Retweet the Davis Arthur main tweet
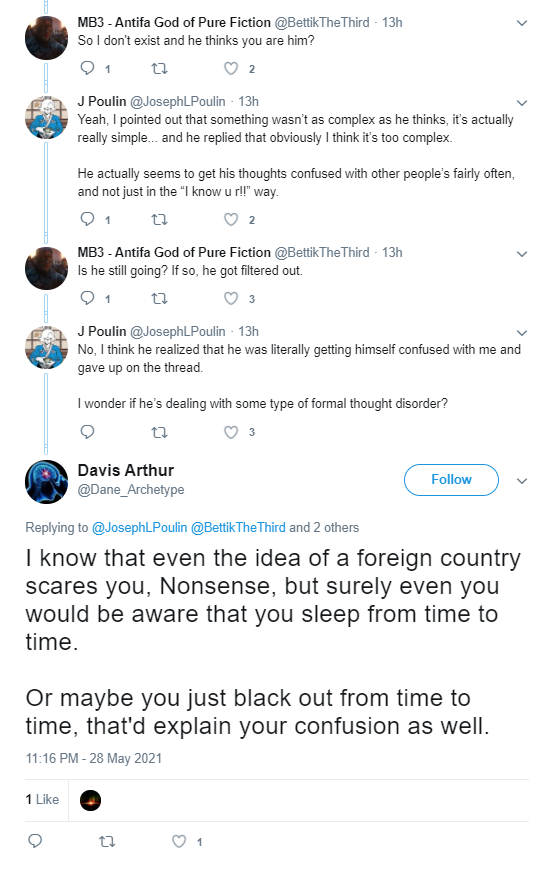The image size is (545, 870). point(107,842)
